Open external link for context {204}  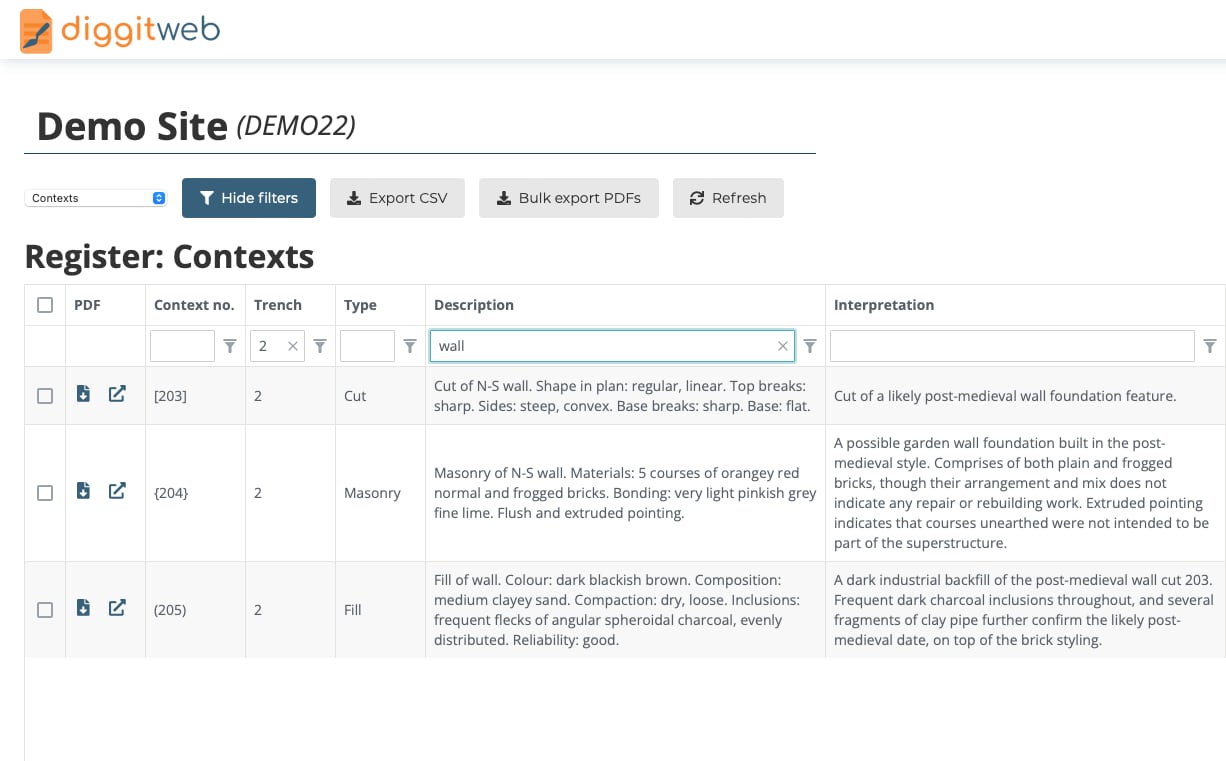pyautogui.click(x=117, y=490)
